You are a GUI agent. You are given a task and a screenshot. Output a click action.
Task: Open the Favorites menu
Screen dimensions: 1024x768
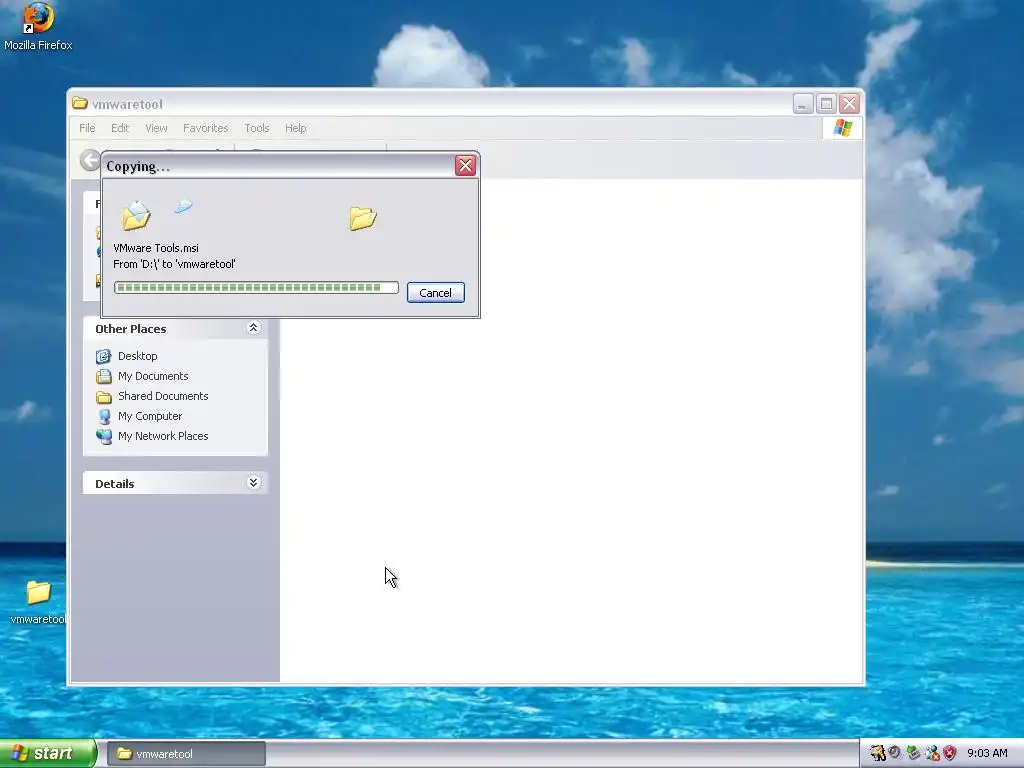(206, 128)
